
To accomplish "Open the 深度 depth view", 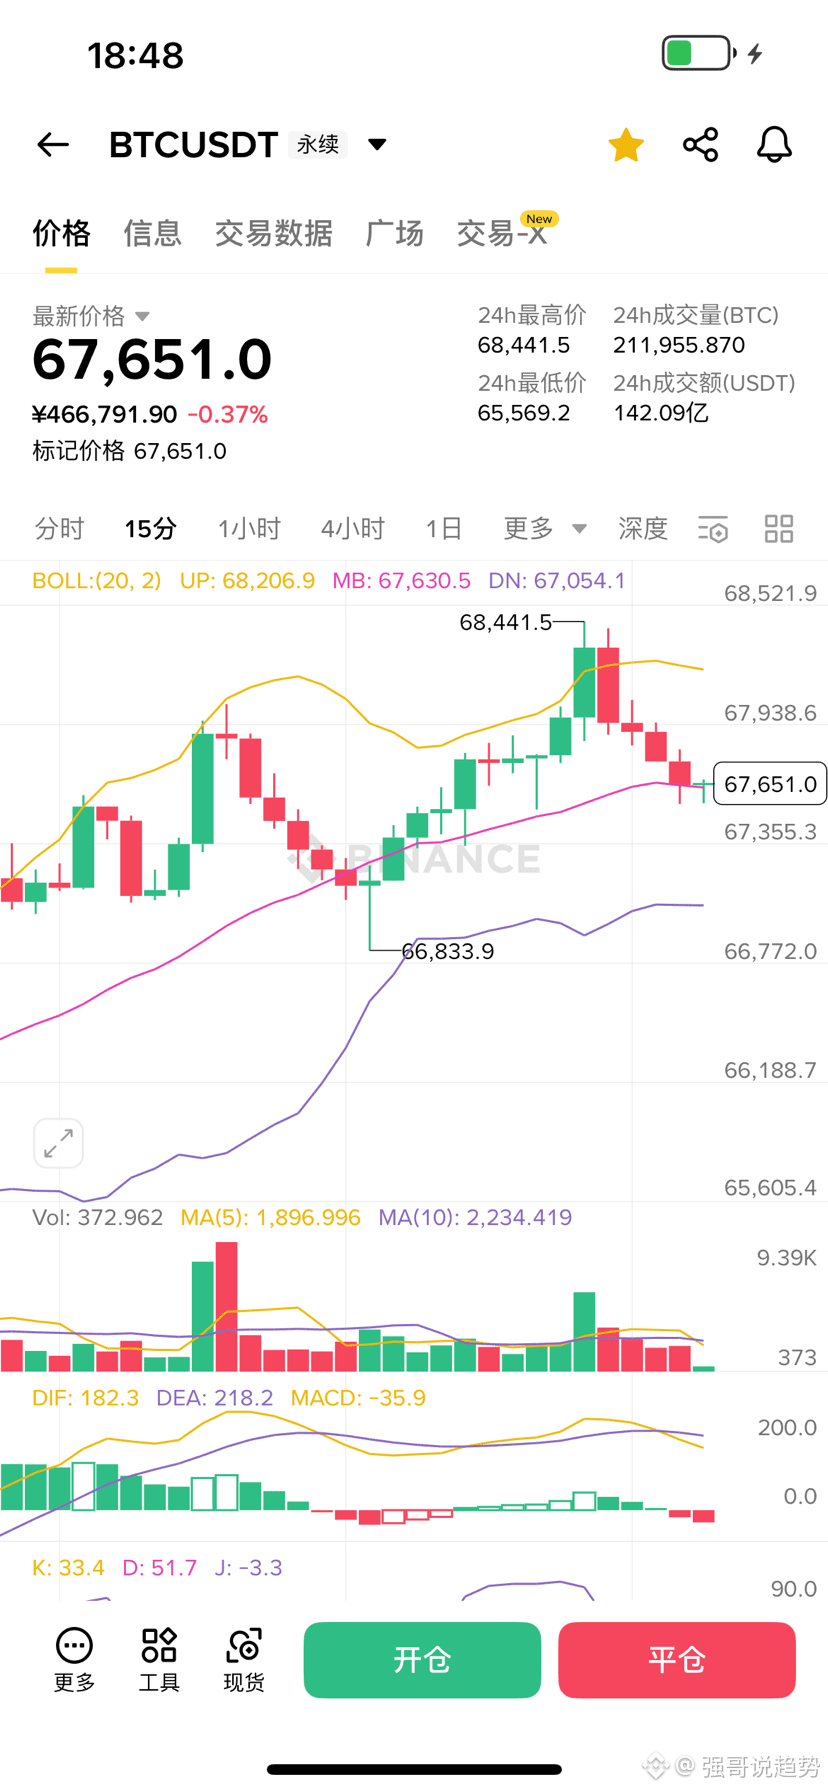I will click(x=642, y=528).
